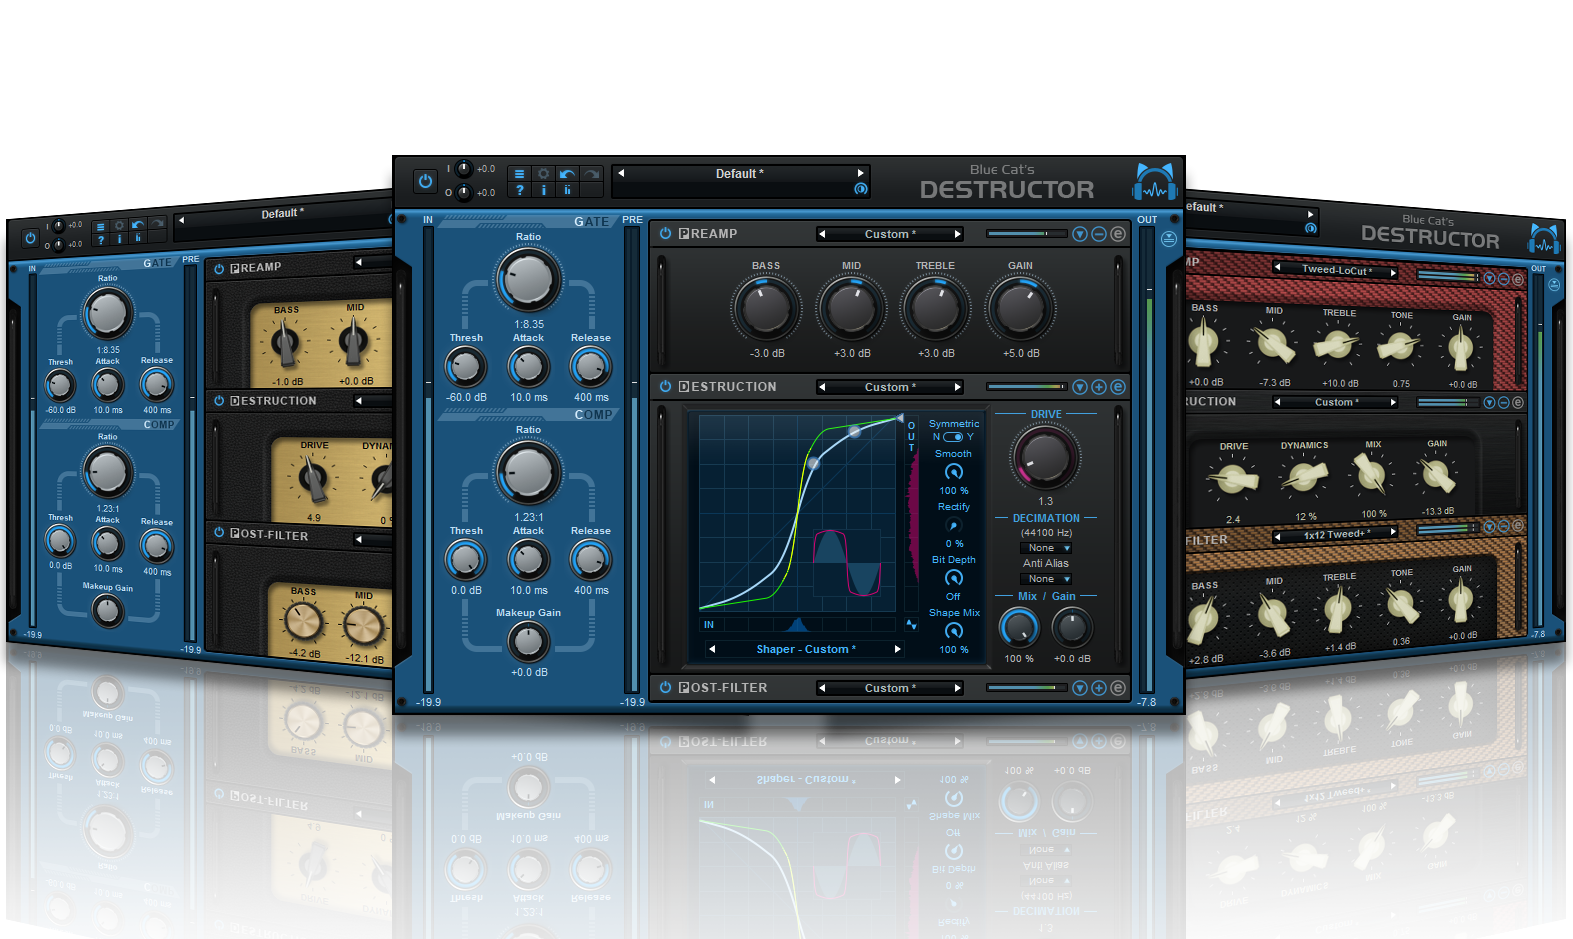Click the Bit Depth dial
Viewport: 1573px width, 939px height.
[x=954, y=578]
